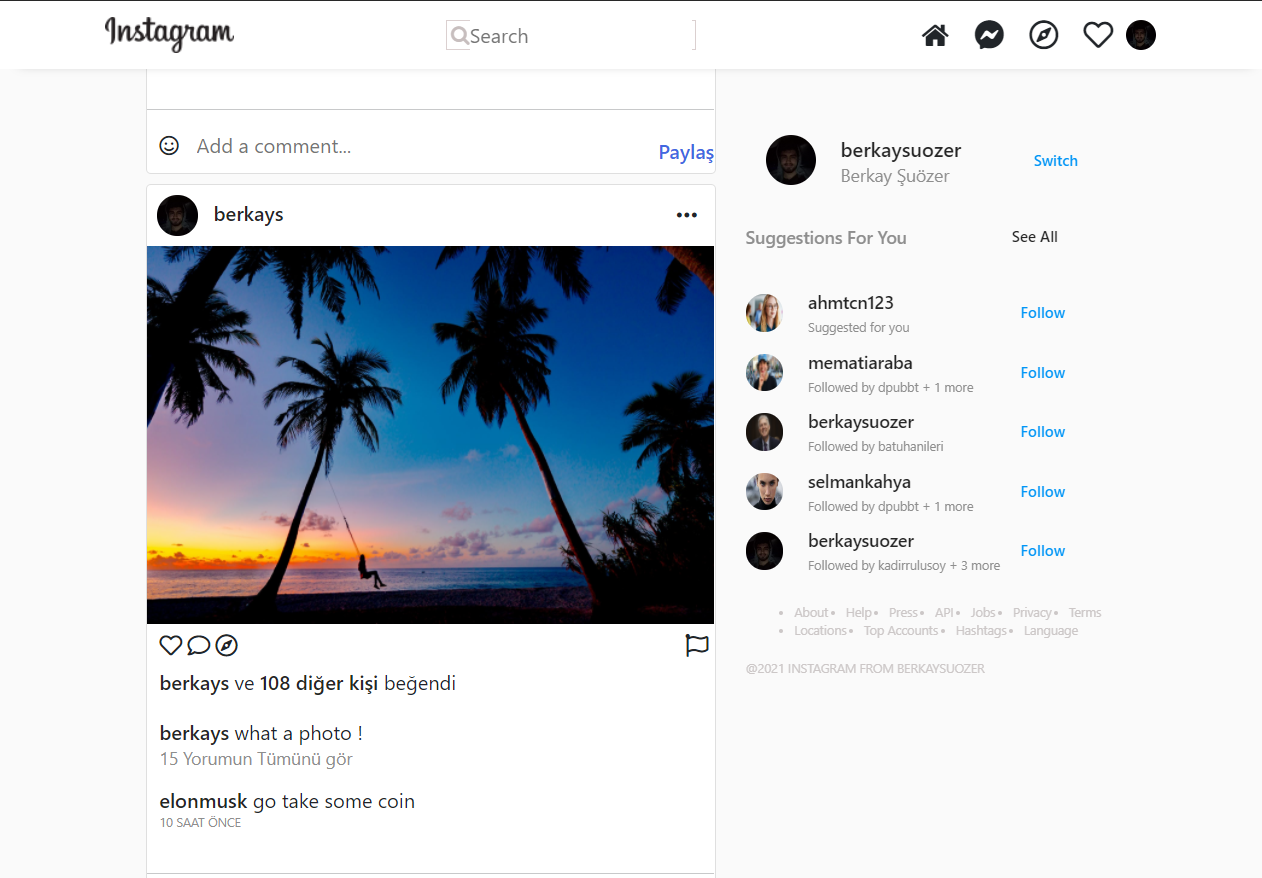Open the emoji picker in the comment box
This screenshot has height=878, width=1262.
[169, 145]
